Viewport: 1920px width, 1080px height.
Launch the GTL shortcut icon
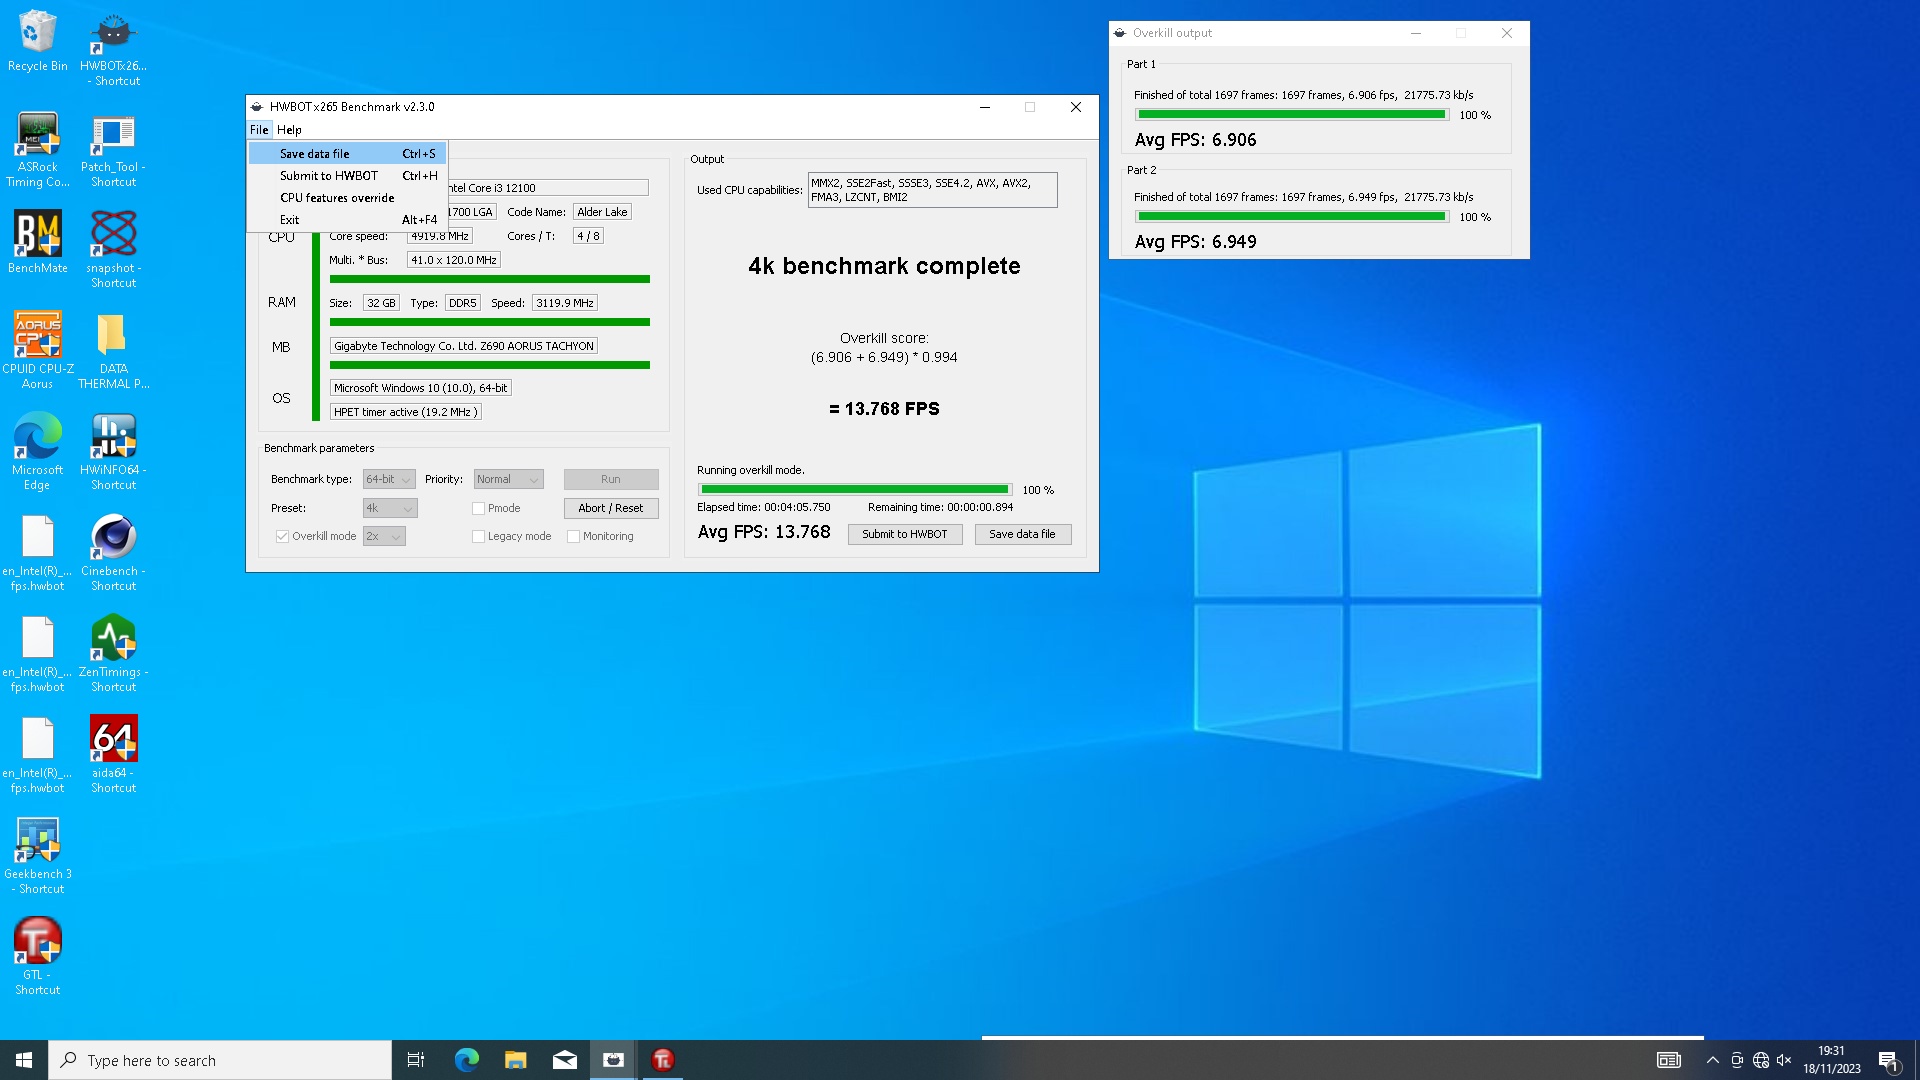point(37,957)
